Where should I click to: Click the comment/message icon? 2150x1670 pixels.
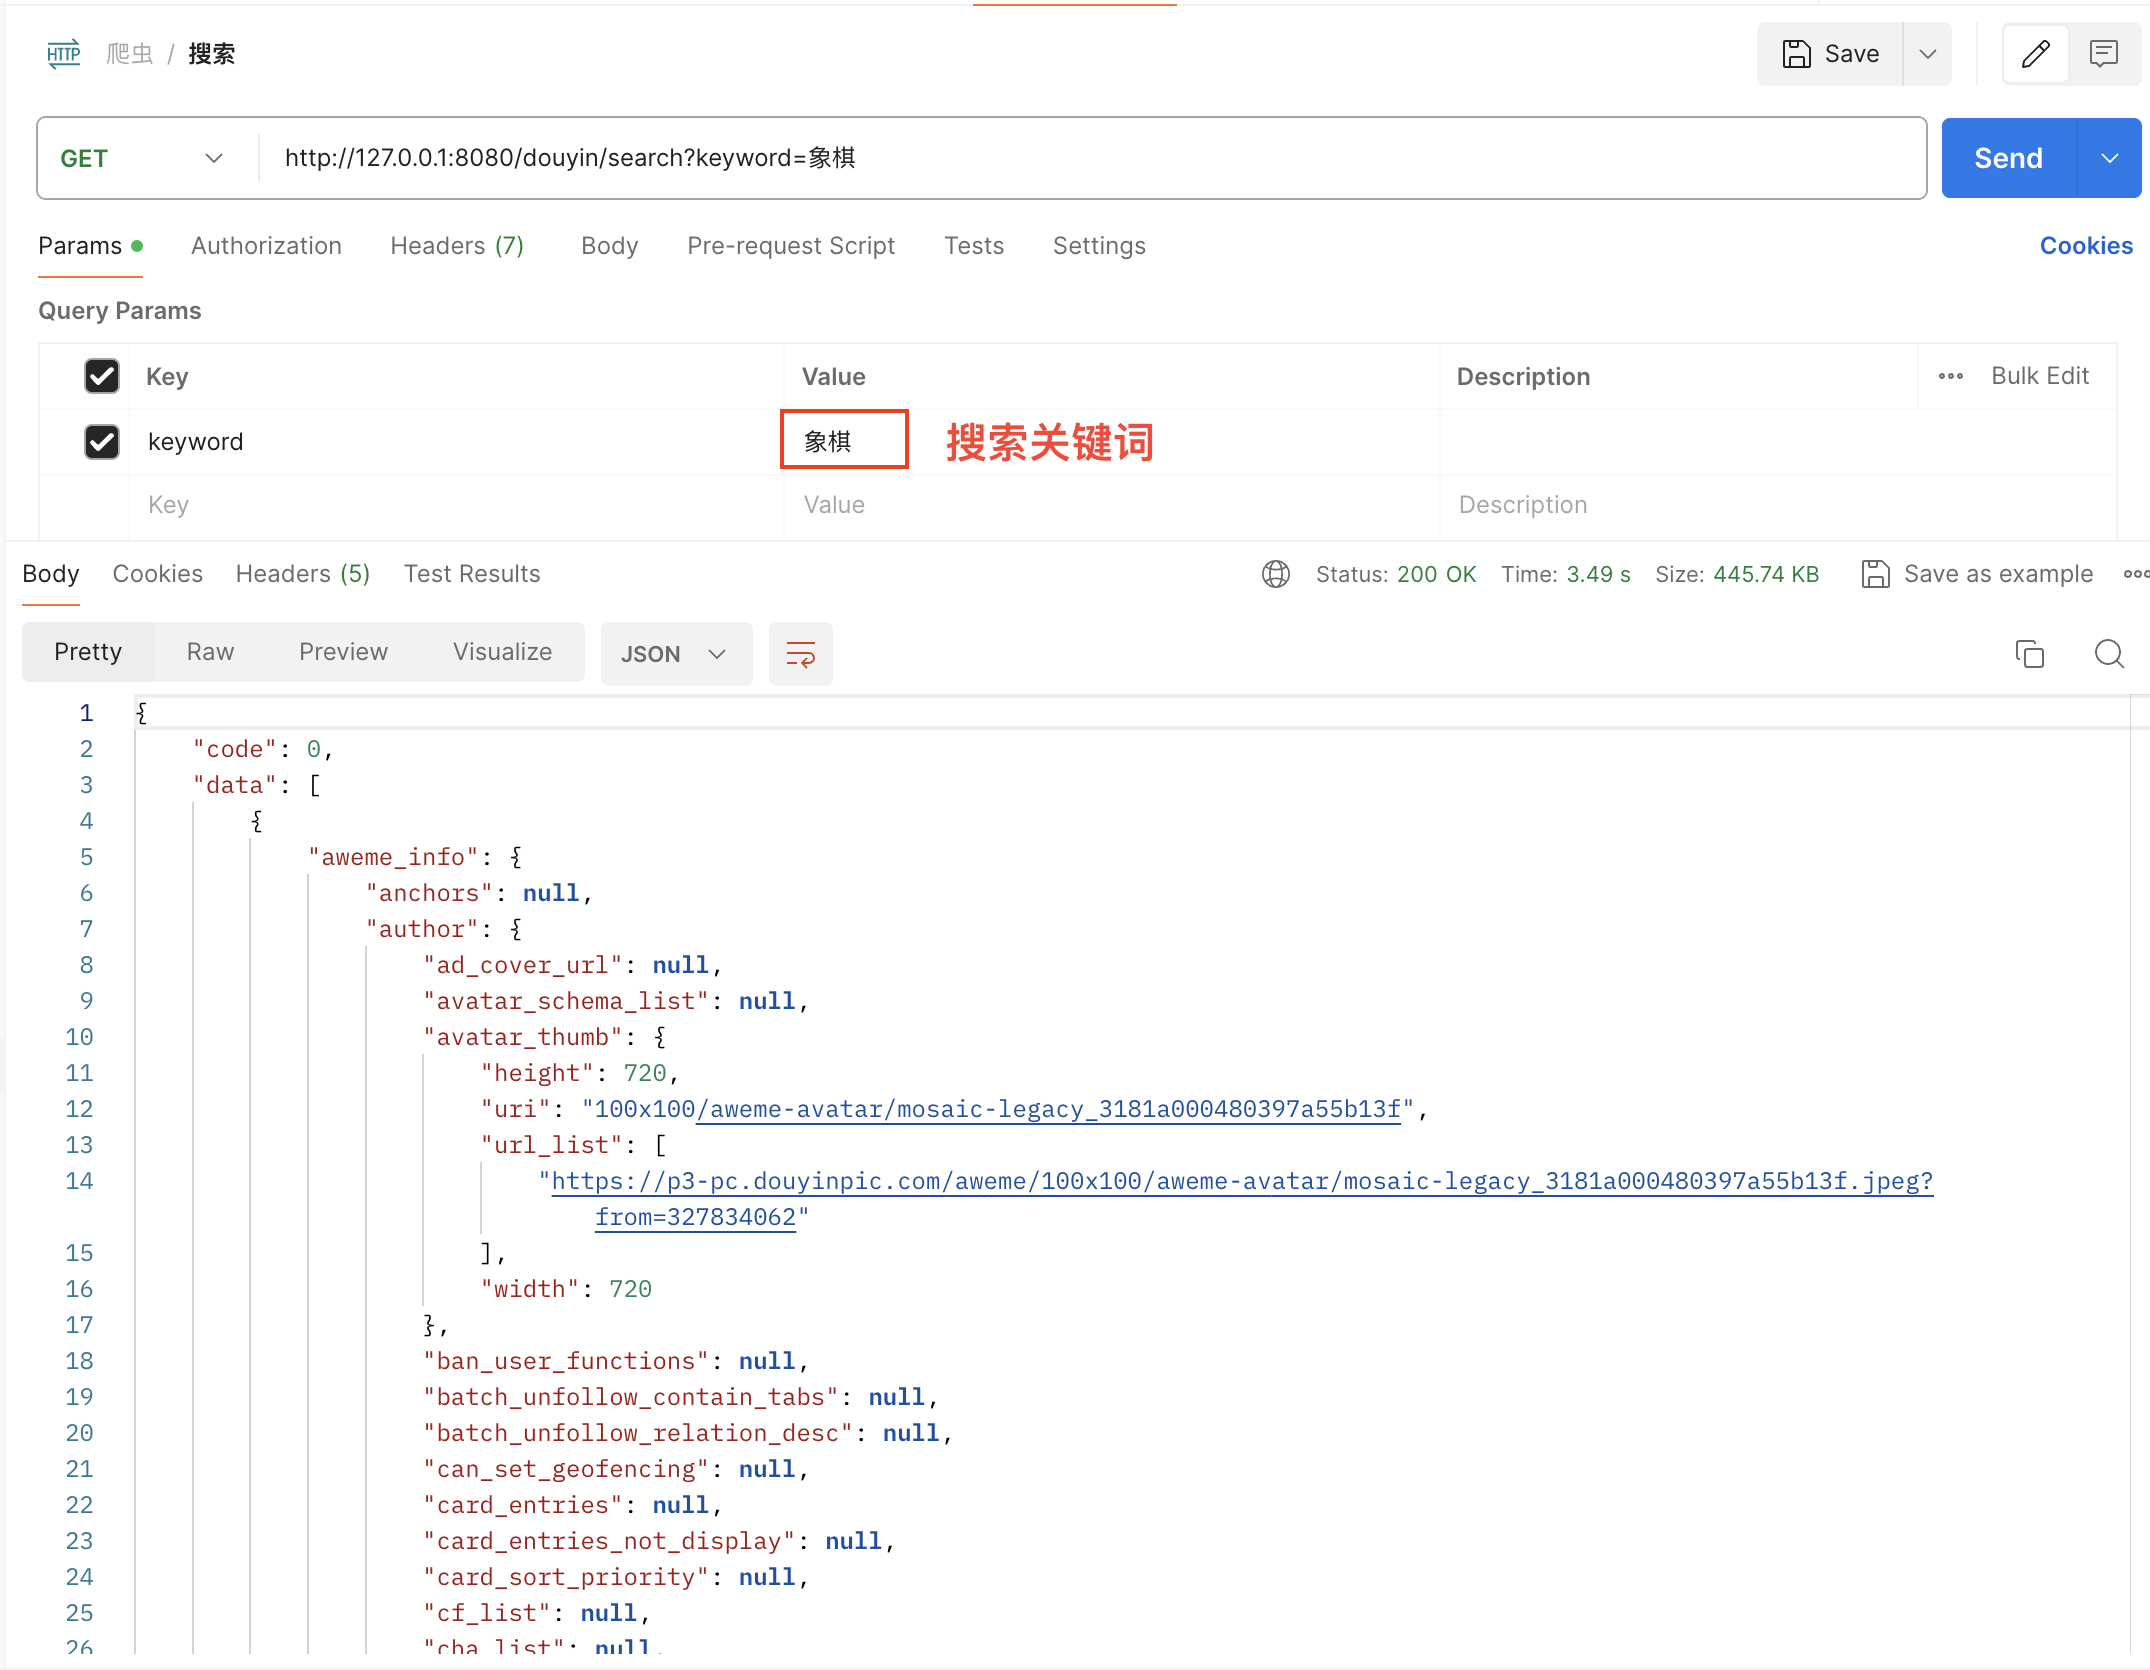pyautogui.click(x=2103, y=54)
